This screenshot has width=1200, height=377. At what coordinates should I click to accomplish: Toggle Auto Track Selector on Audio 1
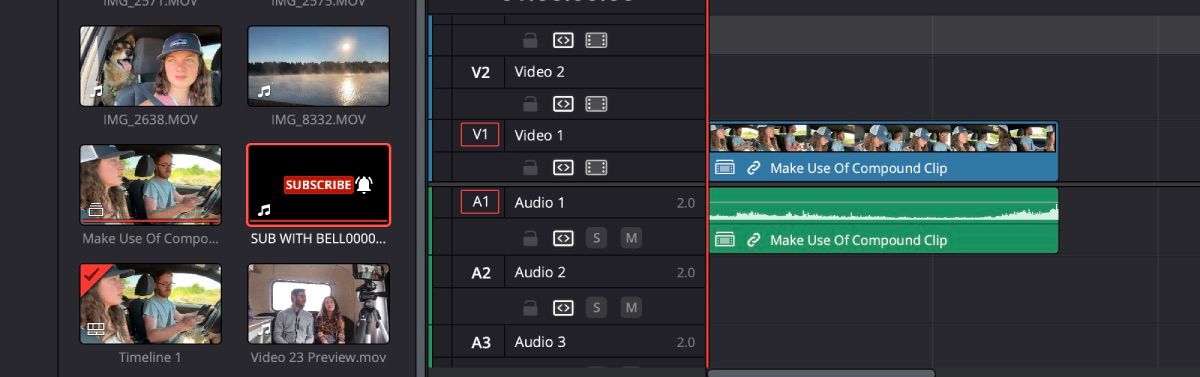[x=563, y=238]
